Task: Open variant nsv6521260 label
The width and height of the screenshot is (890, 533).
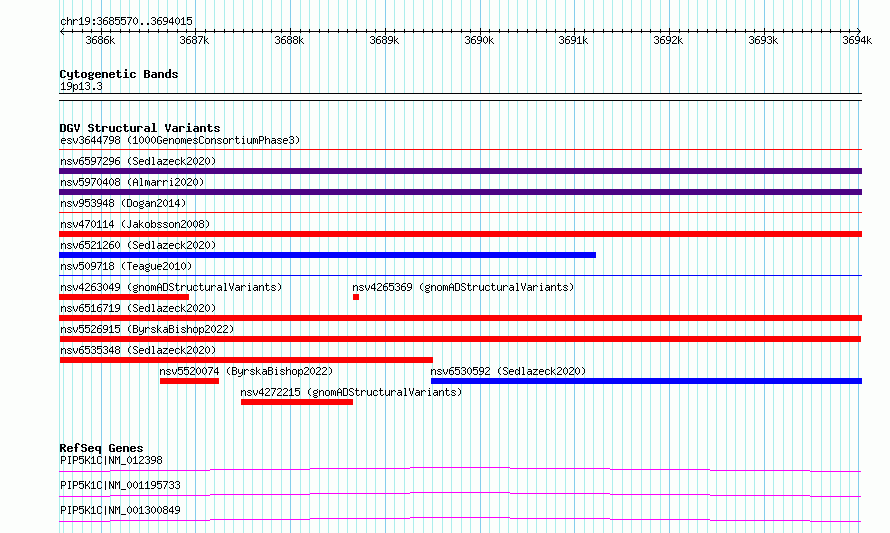Action: (x=138, y=245)
